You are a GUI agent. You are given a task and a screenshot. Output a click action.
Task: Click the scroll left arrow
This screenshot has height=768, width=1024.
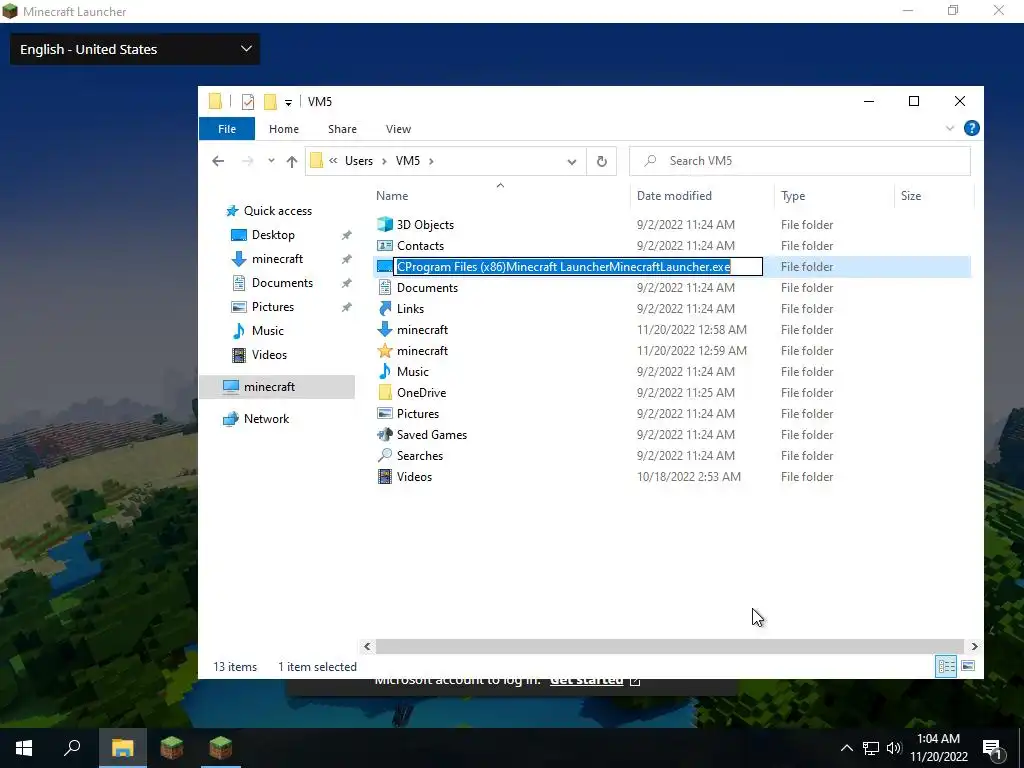[367, 647]
